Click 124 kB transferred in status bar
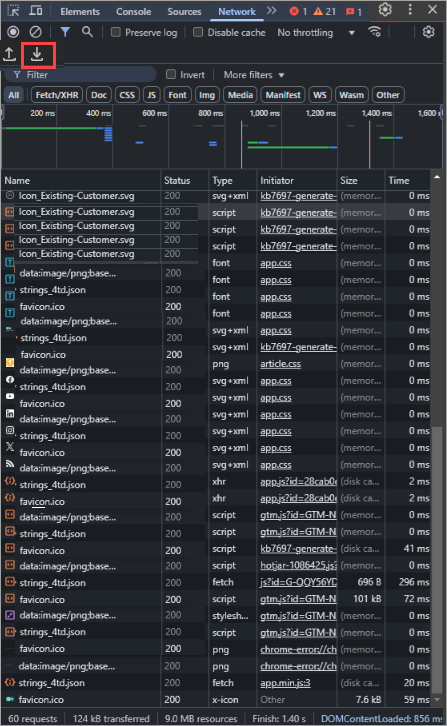Image resolution: width=447 pixels, height=726 pixels. point(111,719)
